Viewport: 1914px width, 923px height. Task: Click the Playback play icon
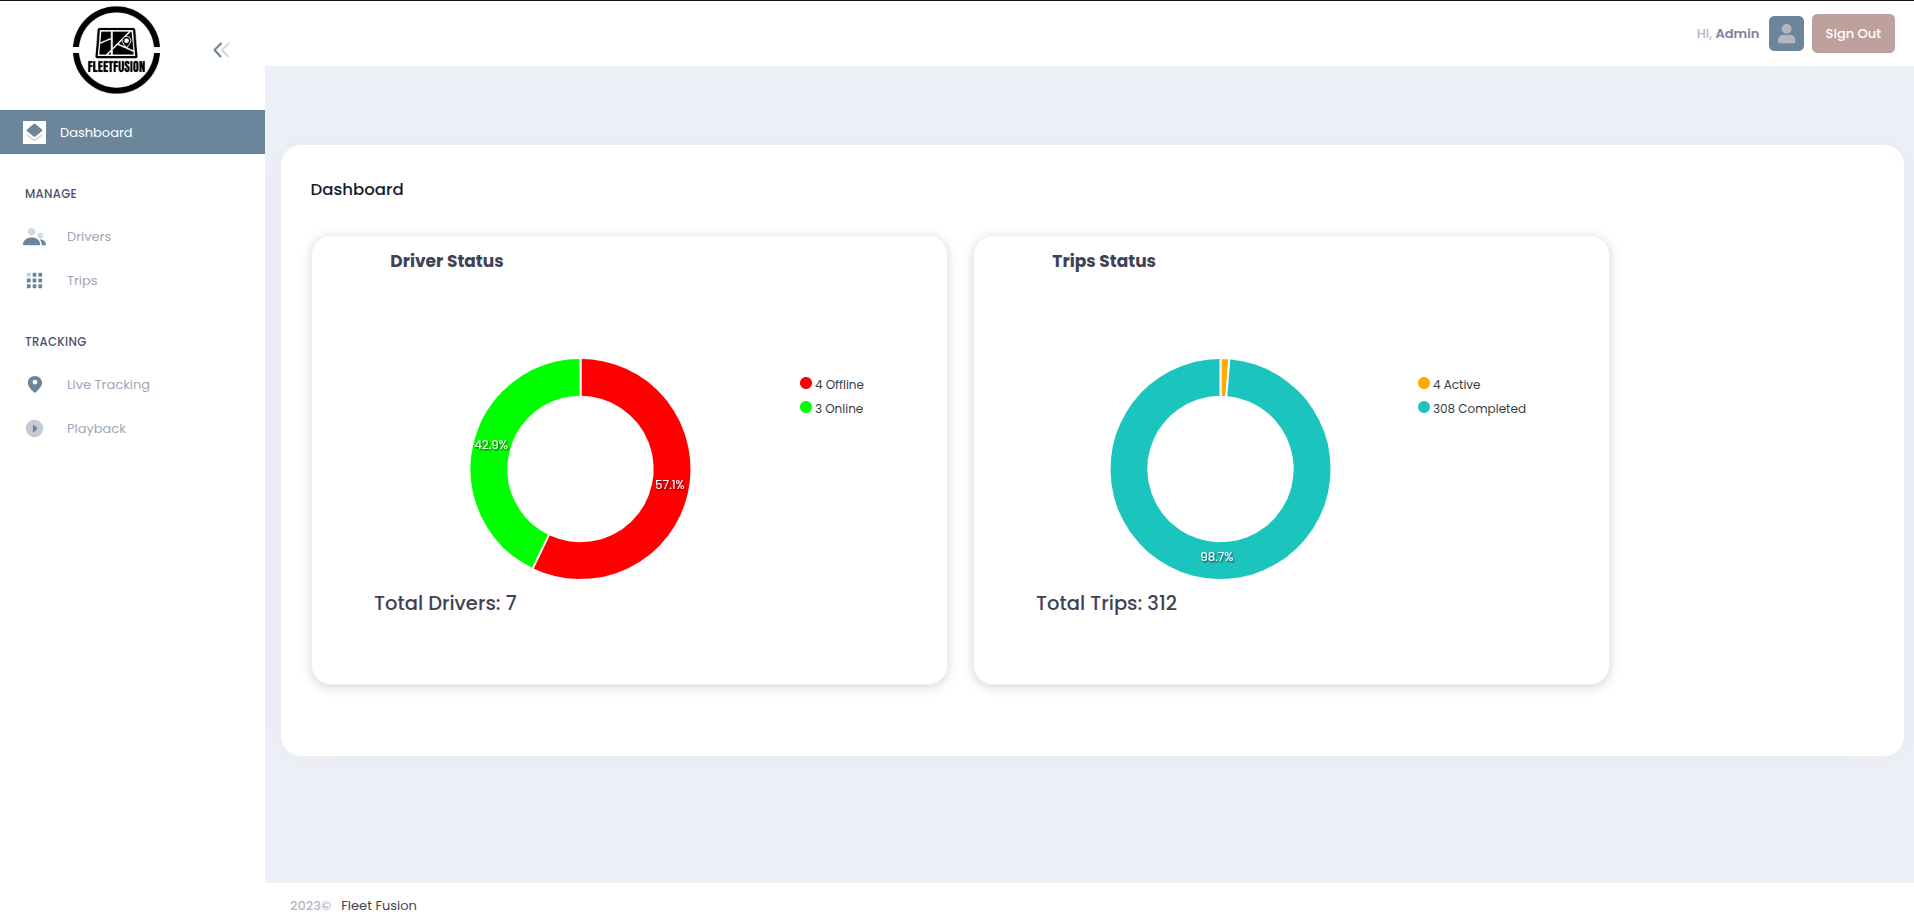34,428
